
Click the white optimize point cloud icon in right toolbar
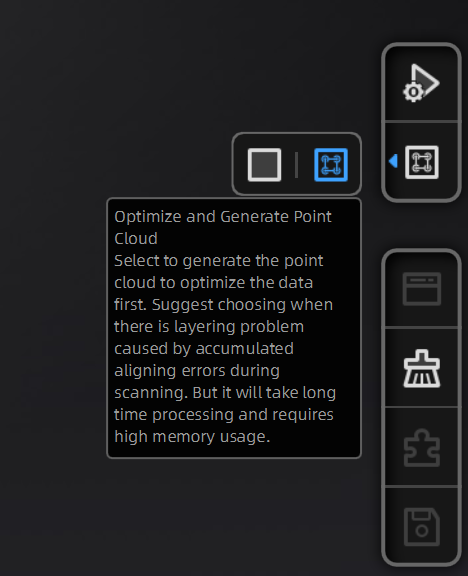[x=422, y=162]
